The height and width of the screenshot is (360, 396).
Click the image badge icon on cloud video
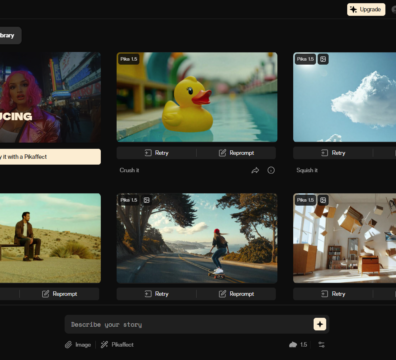coord(323,59)
